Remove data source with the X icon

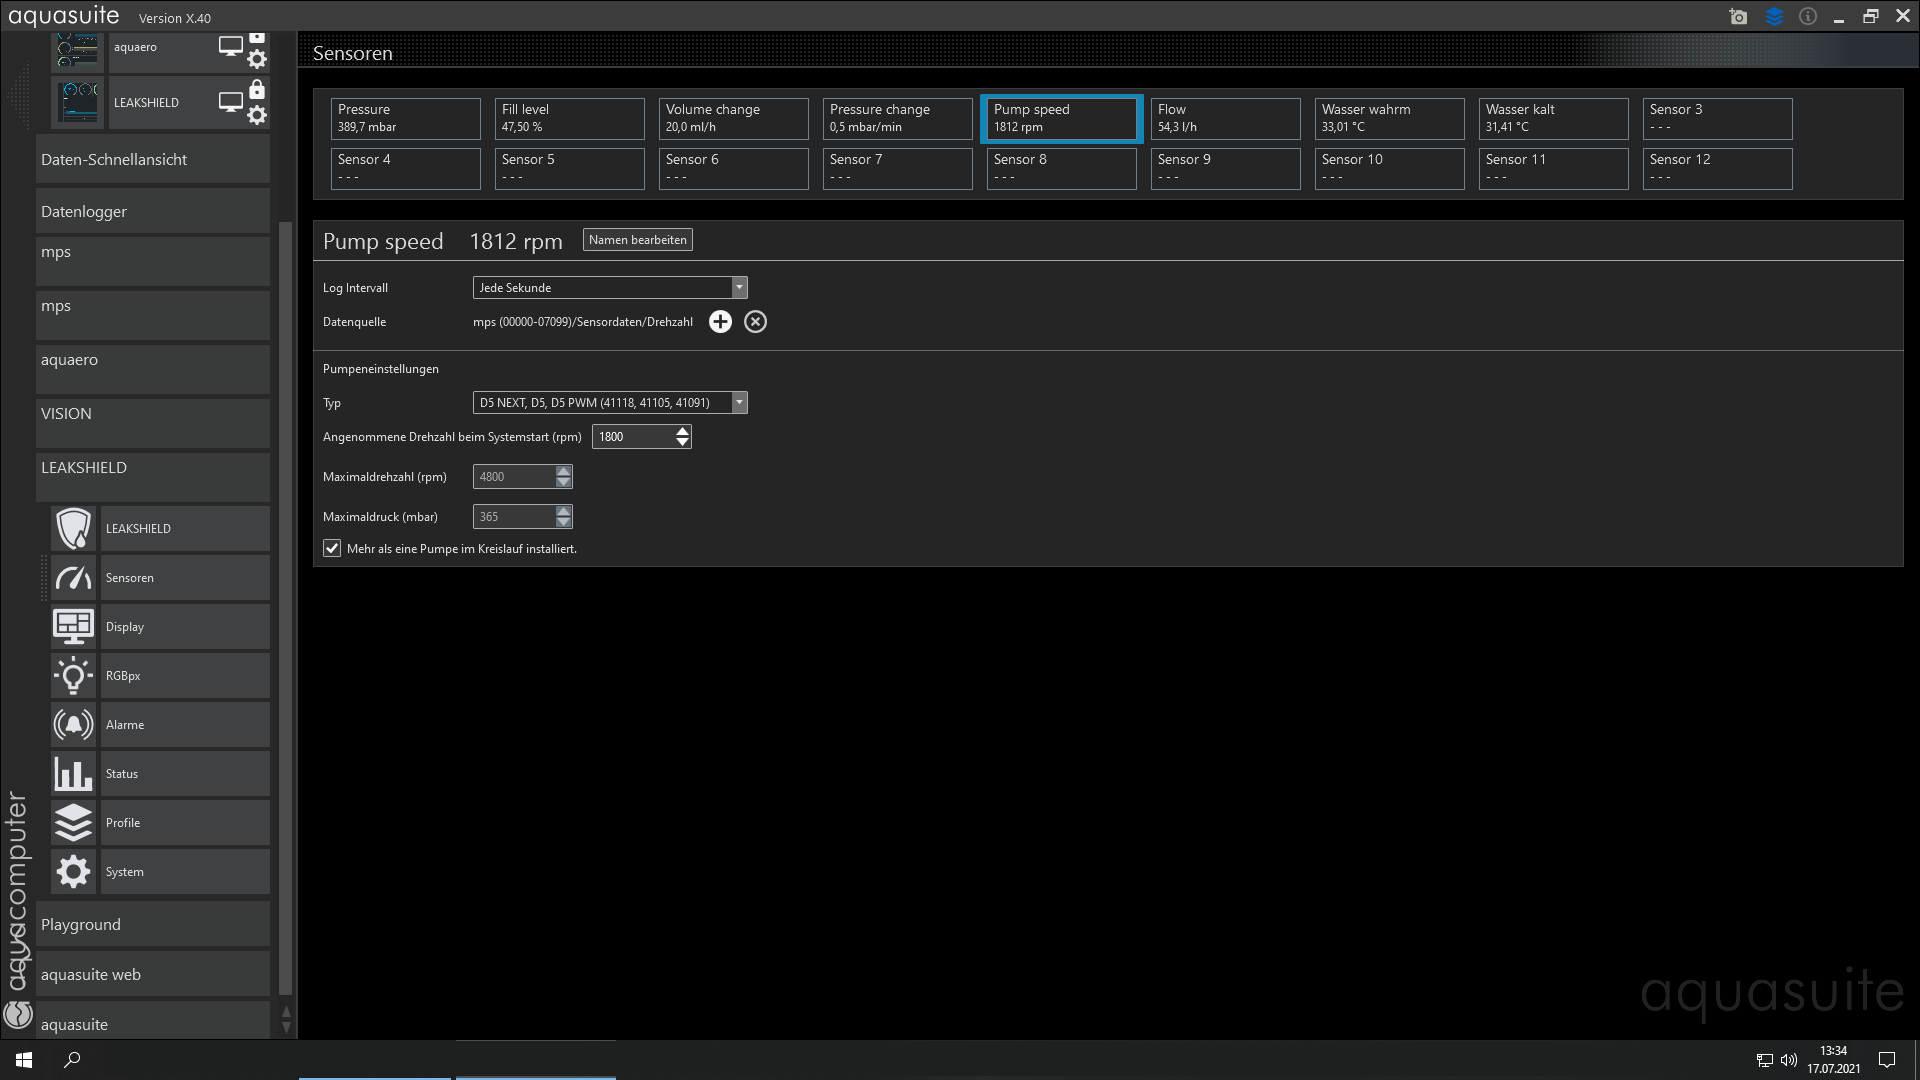756,322
